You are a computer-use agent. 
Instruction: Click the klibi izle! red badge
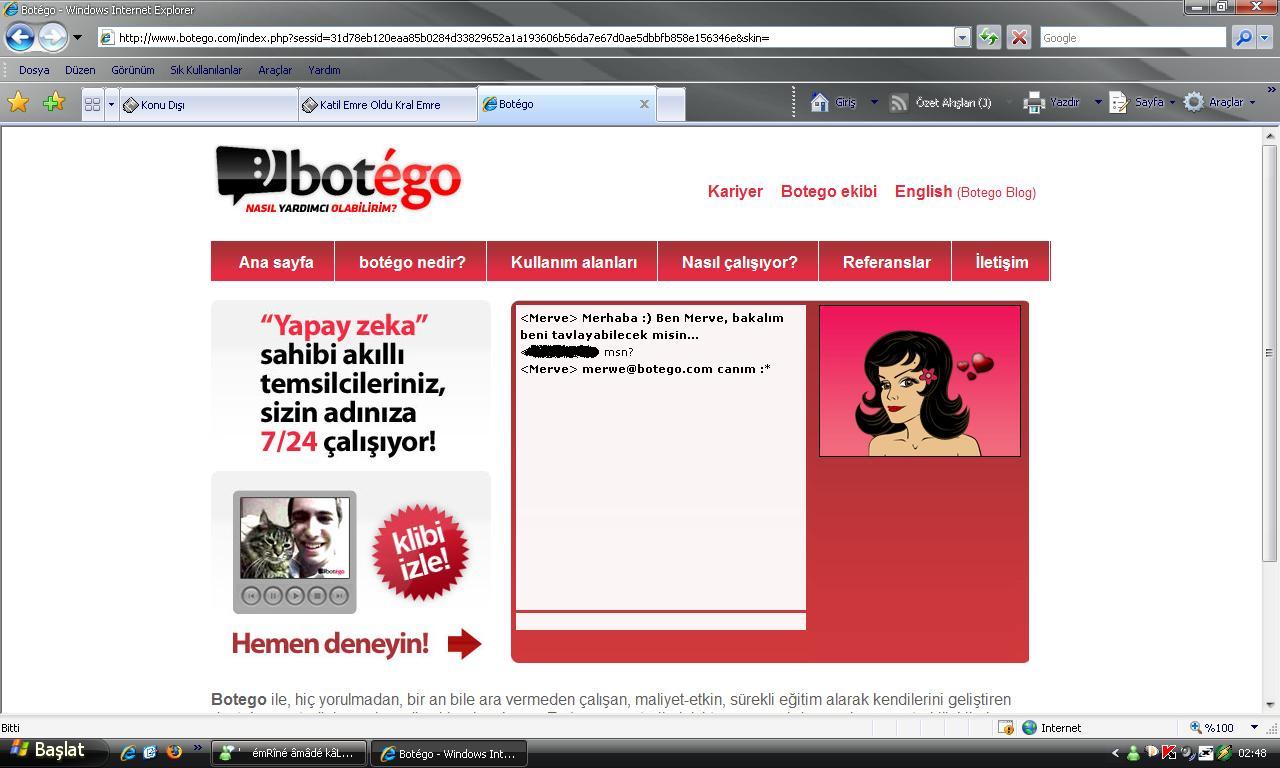[420, 552]
